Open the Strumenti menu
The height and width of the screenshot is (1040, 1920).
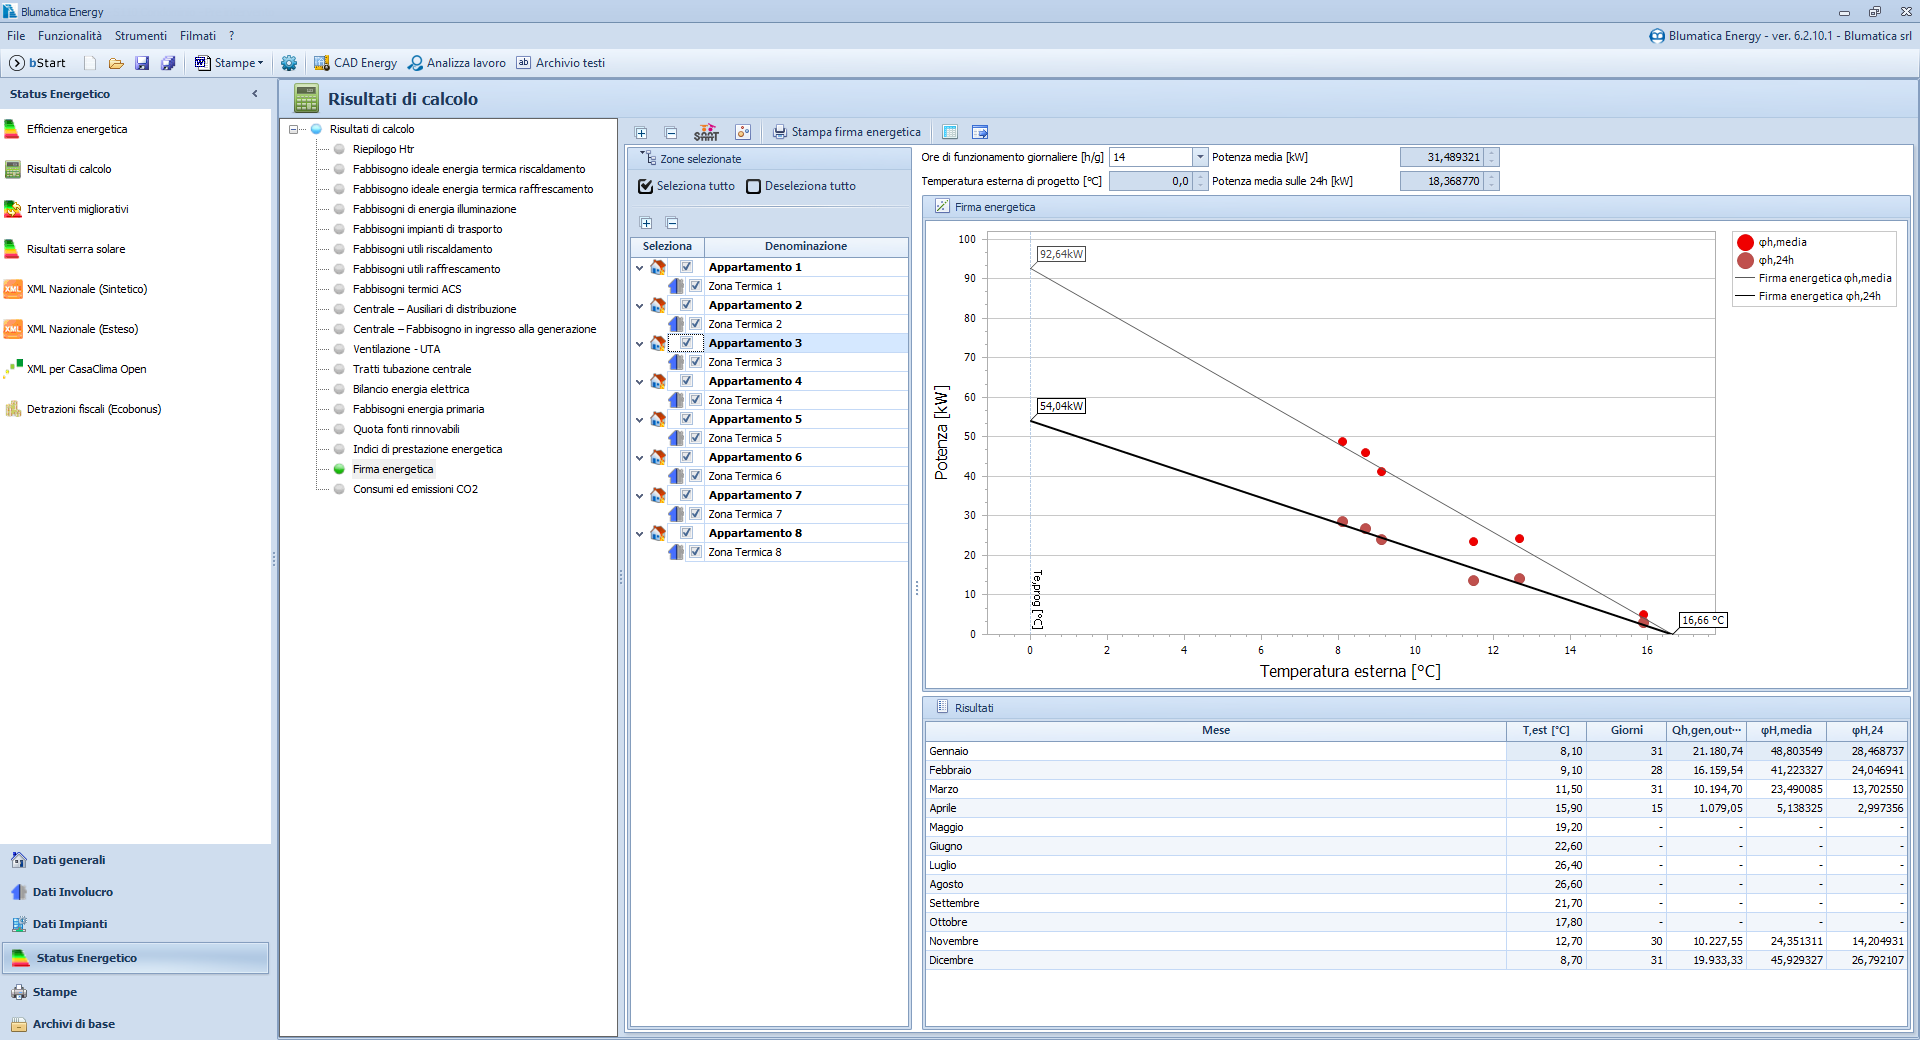pos(141,36)
